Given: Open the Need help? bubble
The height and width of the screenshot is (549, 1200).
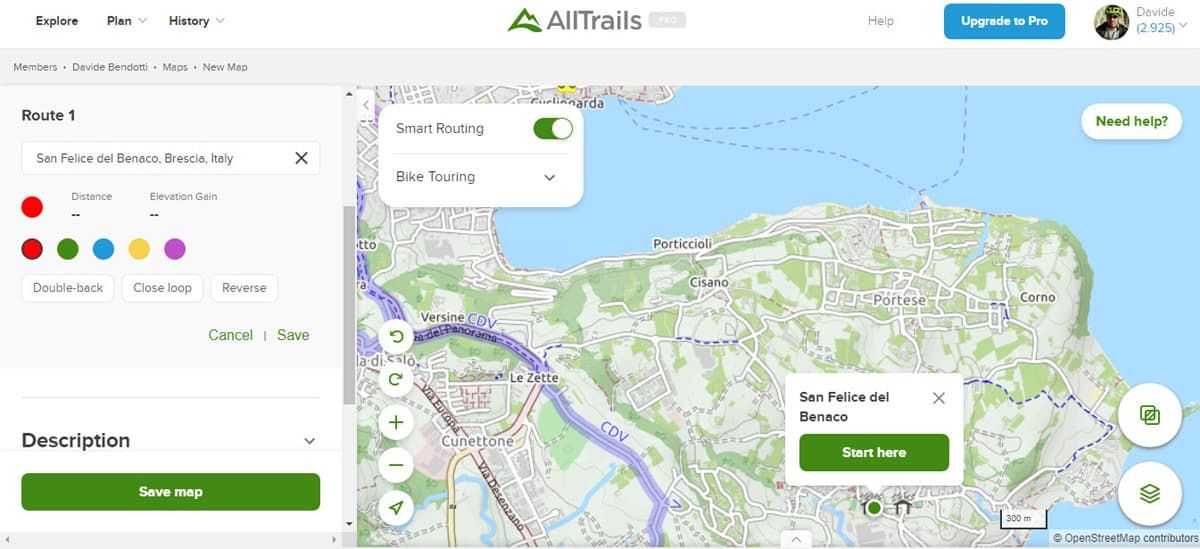Looking at the screenshot, I should pos(1131,122).
